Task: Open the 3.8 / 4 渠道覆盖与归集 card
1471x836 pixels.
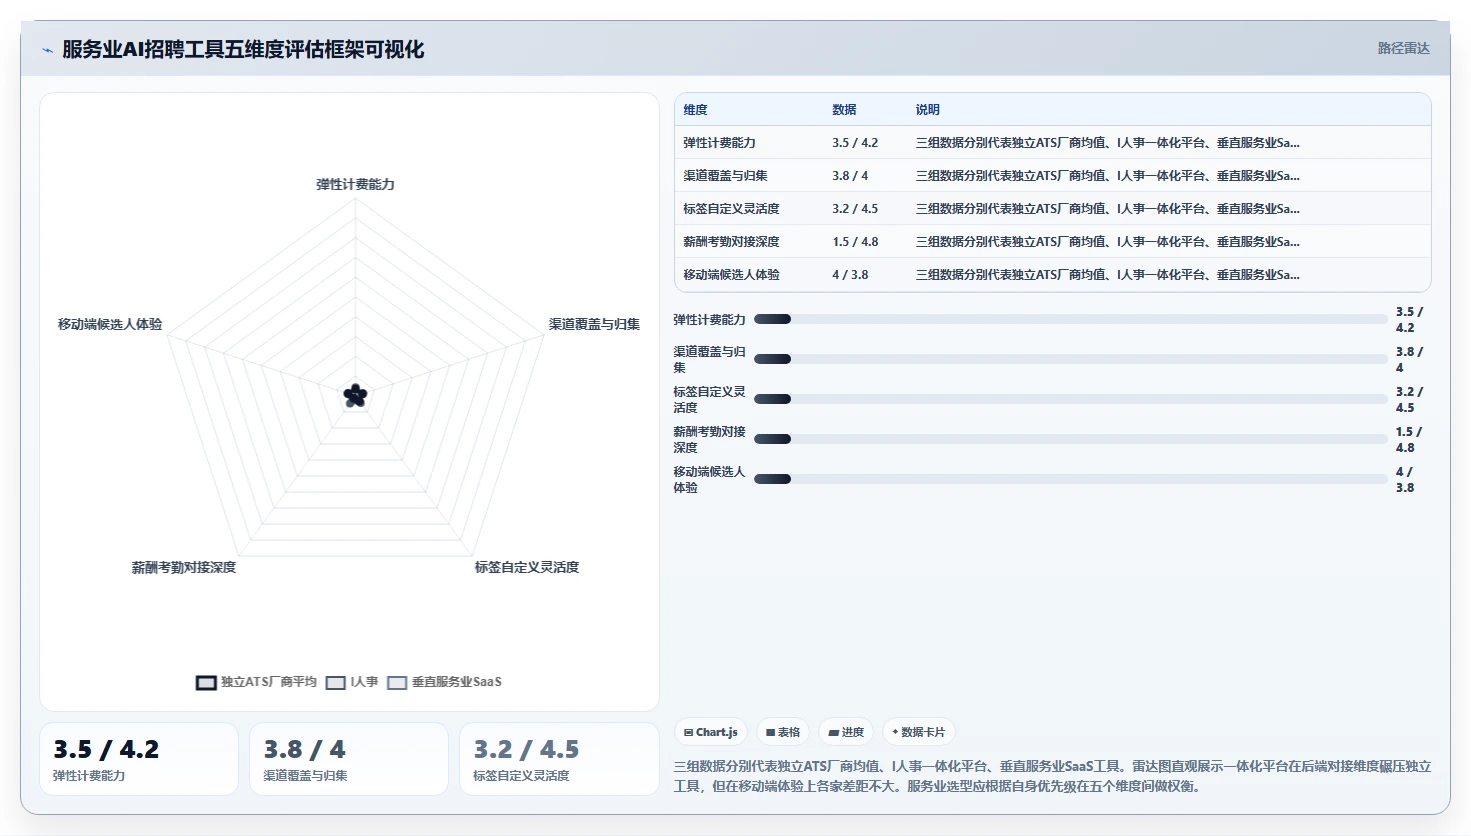Action: (x=349, y=759)
